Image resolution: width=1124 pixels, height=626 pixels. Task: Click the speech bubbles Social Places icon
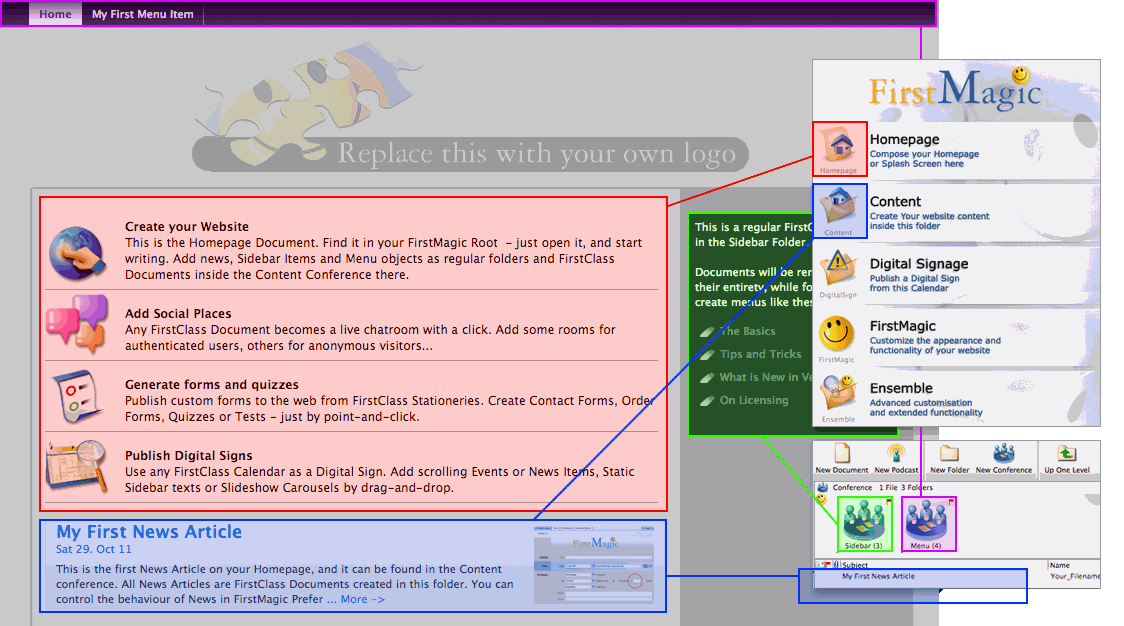click(x=77, y=324)
